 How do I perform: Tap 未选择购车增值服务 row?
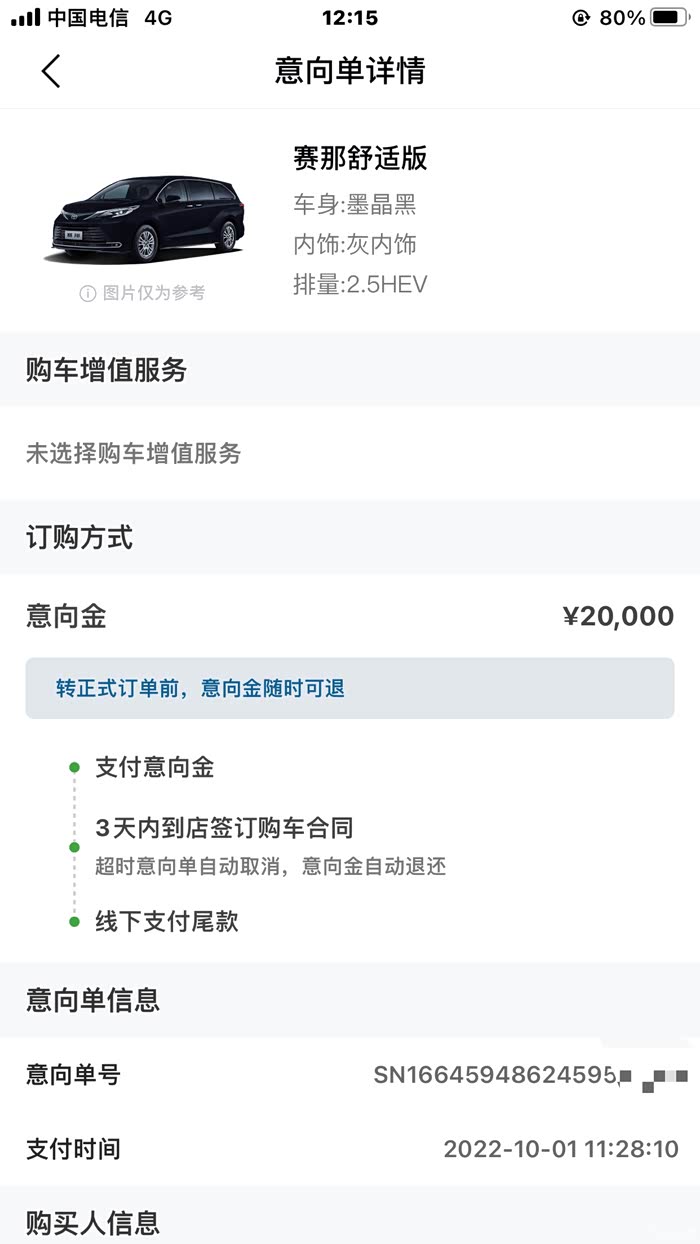pyautogui.click(x=134, y=454)
